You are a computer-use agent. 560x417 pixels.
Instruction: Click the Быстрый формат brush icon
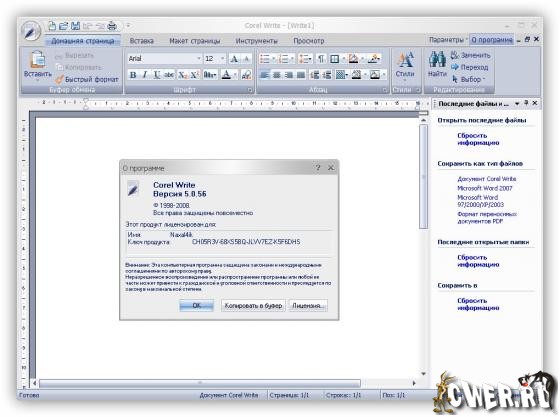pyautogui.click(x=60, y=79)
